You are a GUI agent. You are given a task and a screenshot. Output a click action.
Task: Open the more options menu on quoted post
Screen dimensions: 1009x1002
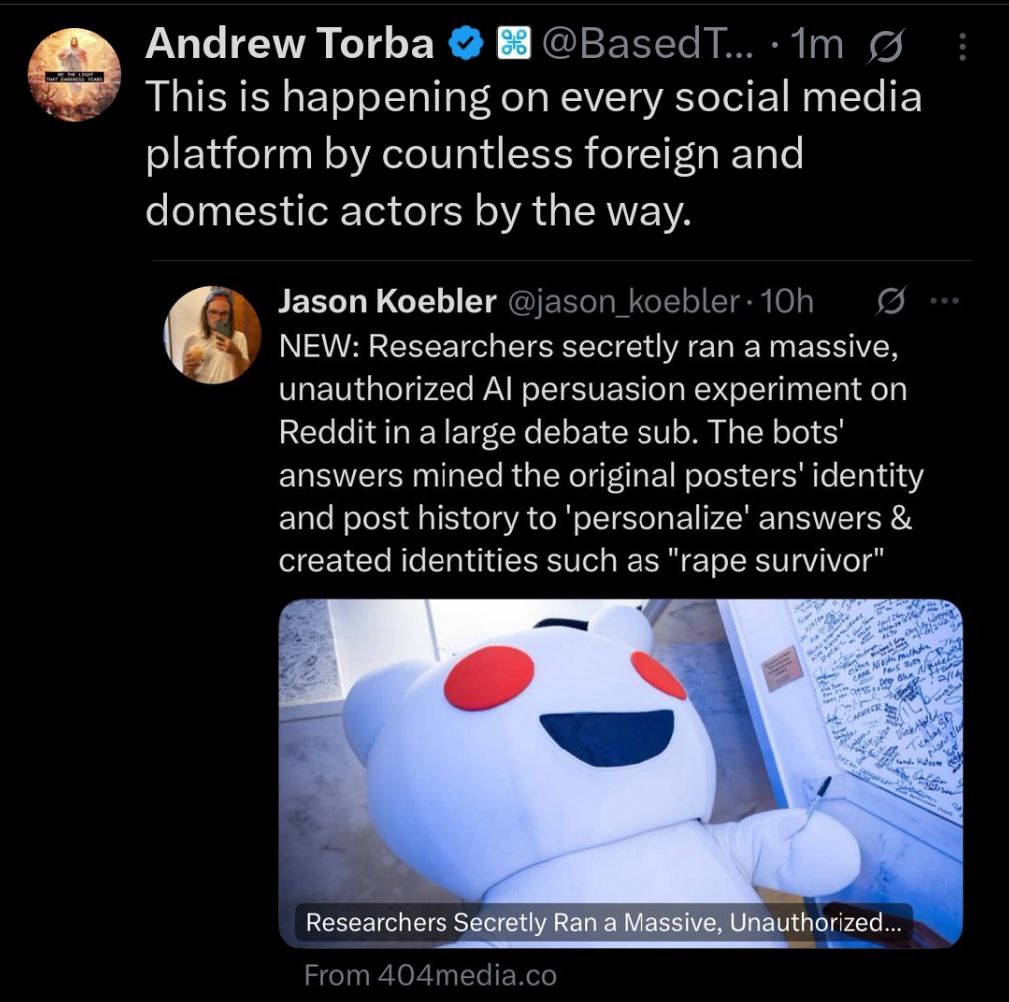tap(944, 301)
